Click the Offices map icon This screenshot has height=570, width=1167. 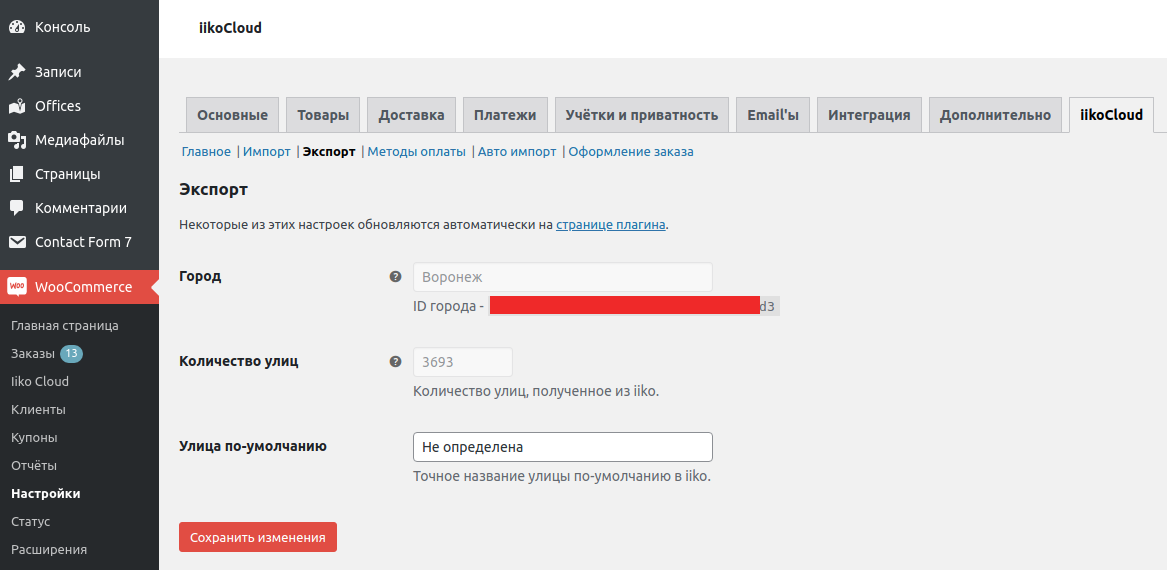pyautogui.click(x=17, y=106)
